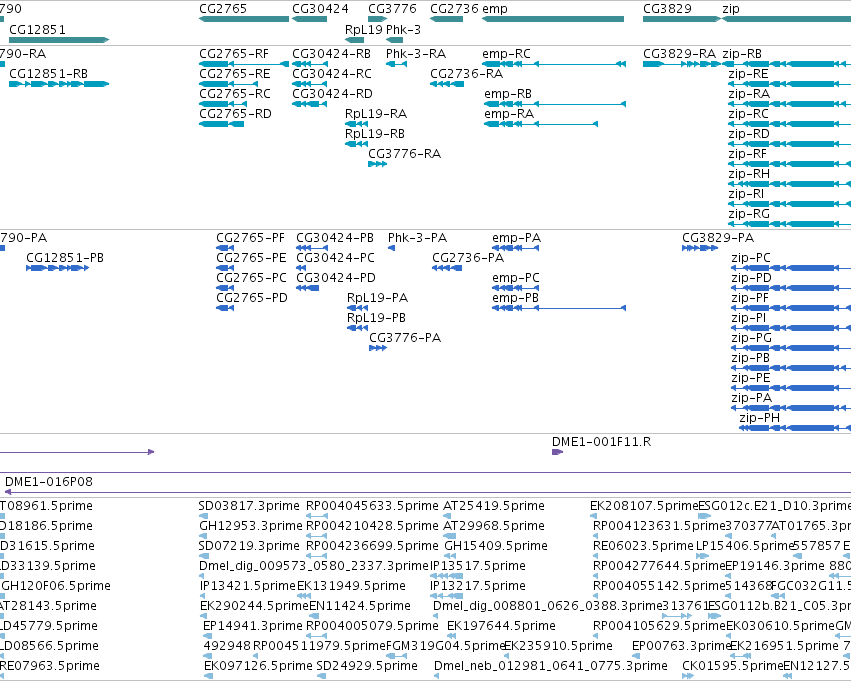Click the CG12851-PB protein label
Screen dimensions: 851x681
click(65, 258)
